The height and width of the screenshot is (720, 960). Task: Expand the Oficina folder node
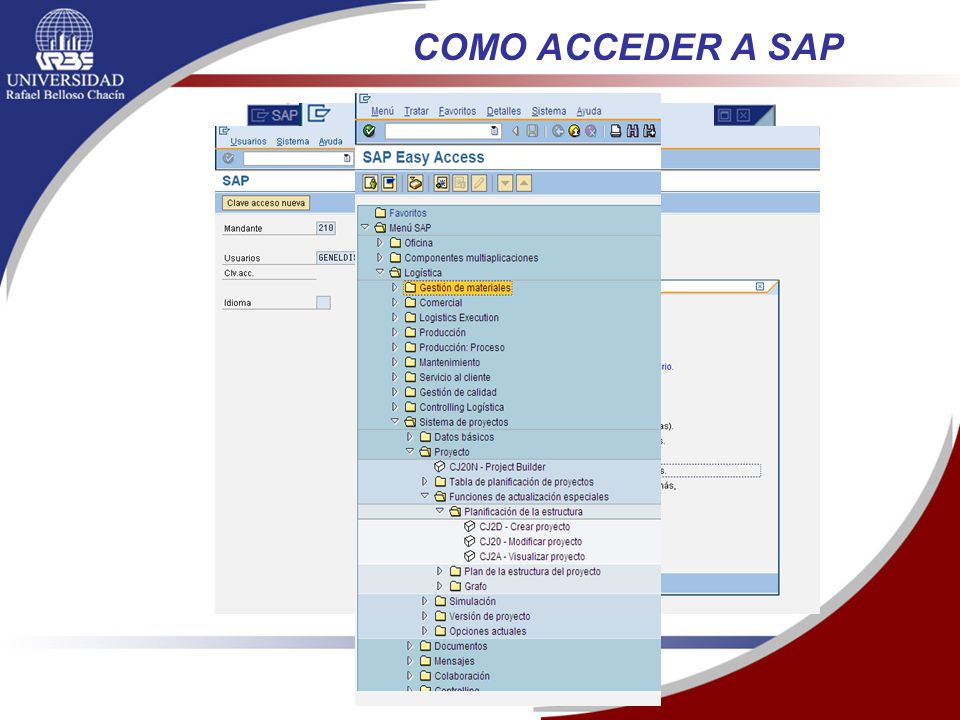coord(380,242)
